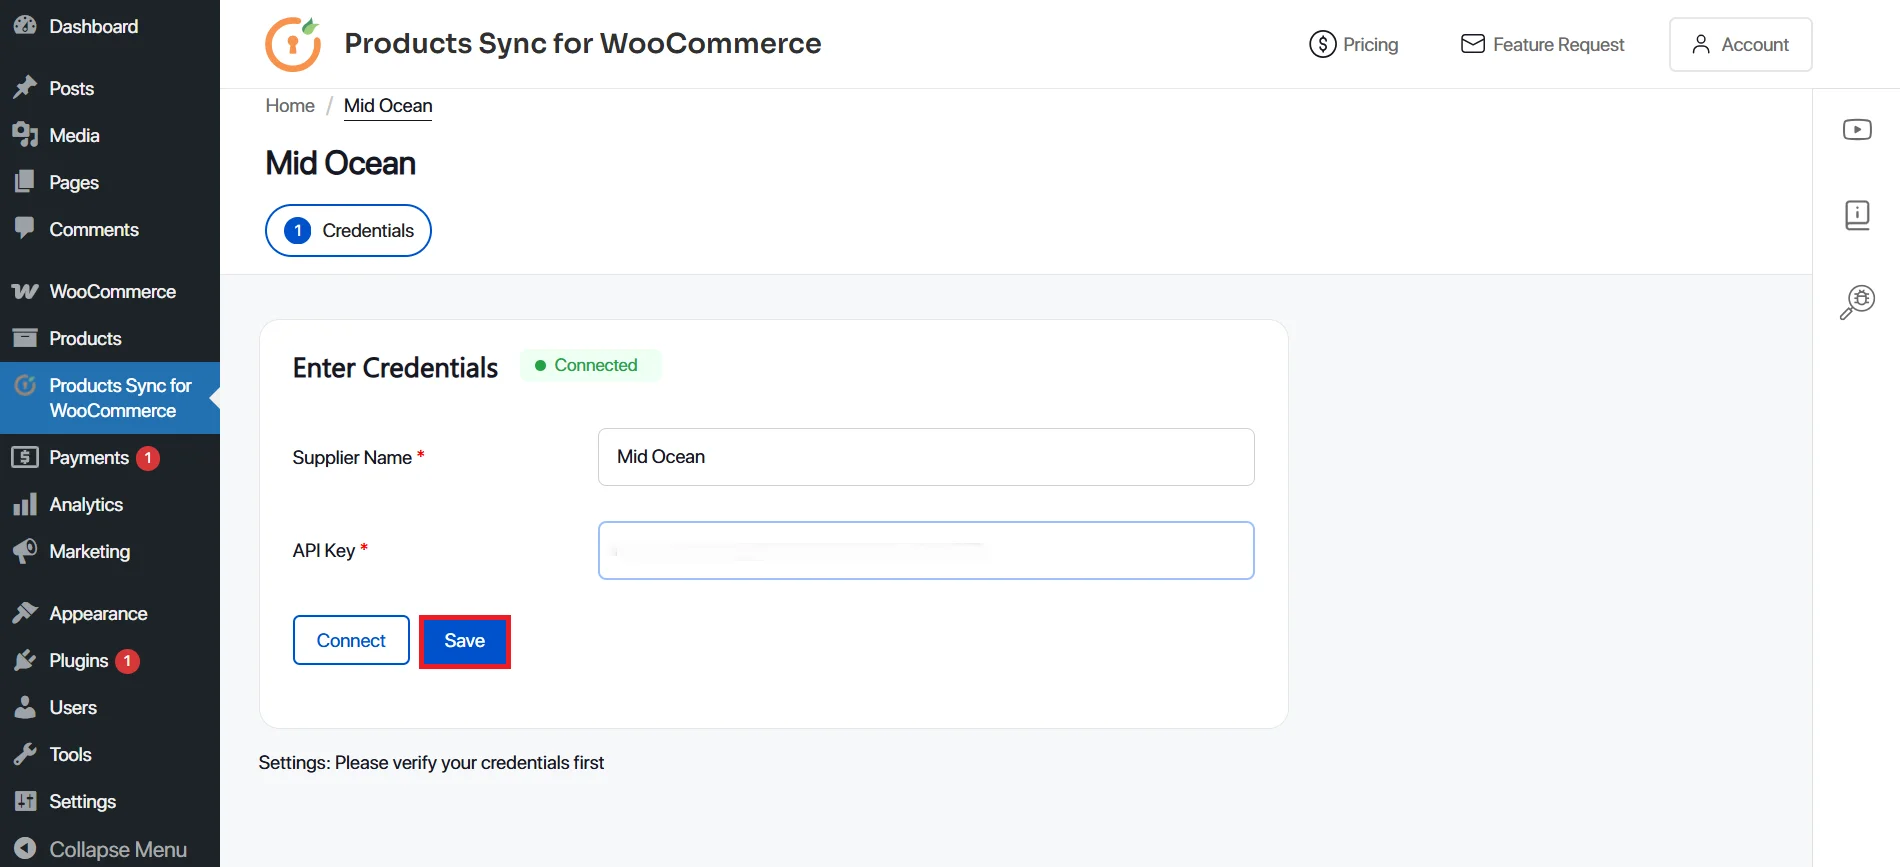The height and width of the screenshot is (867, 1900).
Task: Click the Account person icon
Action: 1700,44
